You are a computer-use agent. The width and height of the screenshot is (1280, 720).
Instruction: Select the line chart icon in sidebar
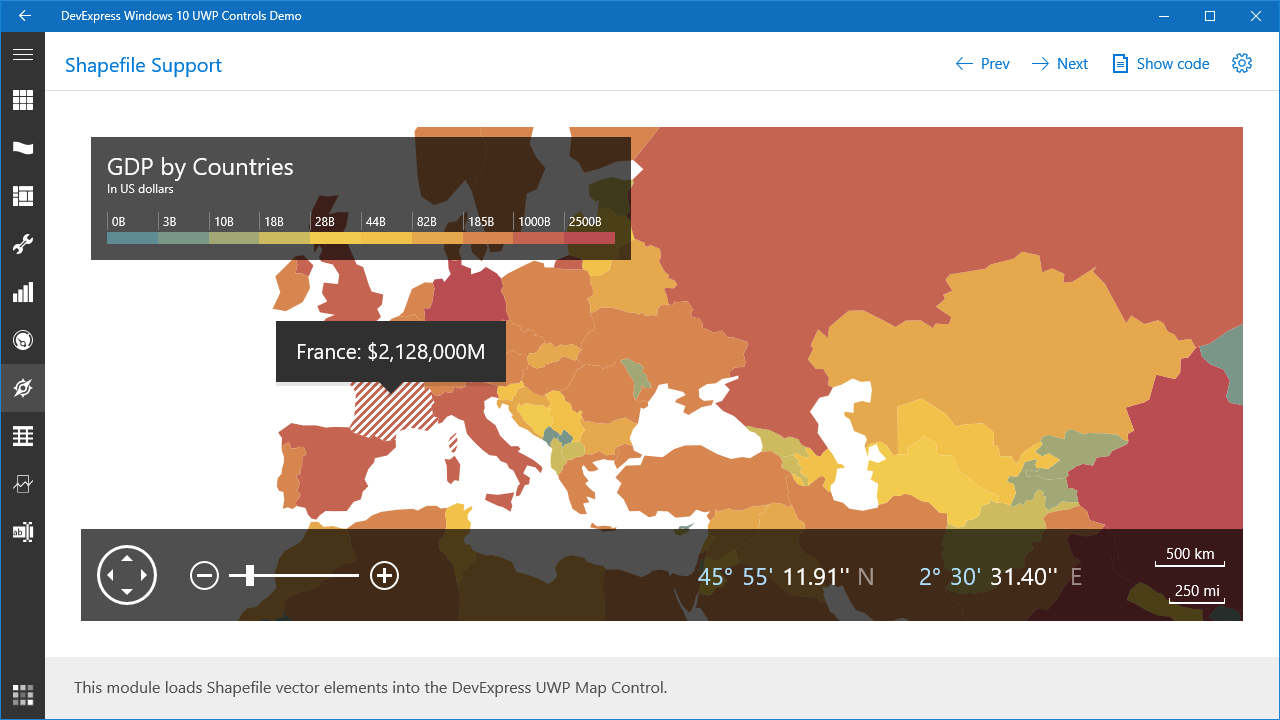pos(22,484)
